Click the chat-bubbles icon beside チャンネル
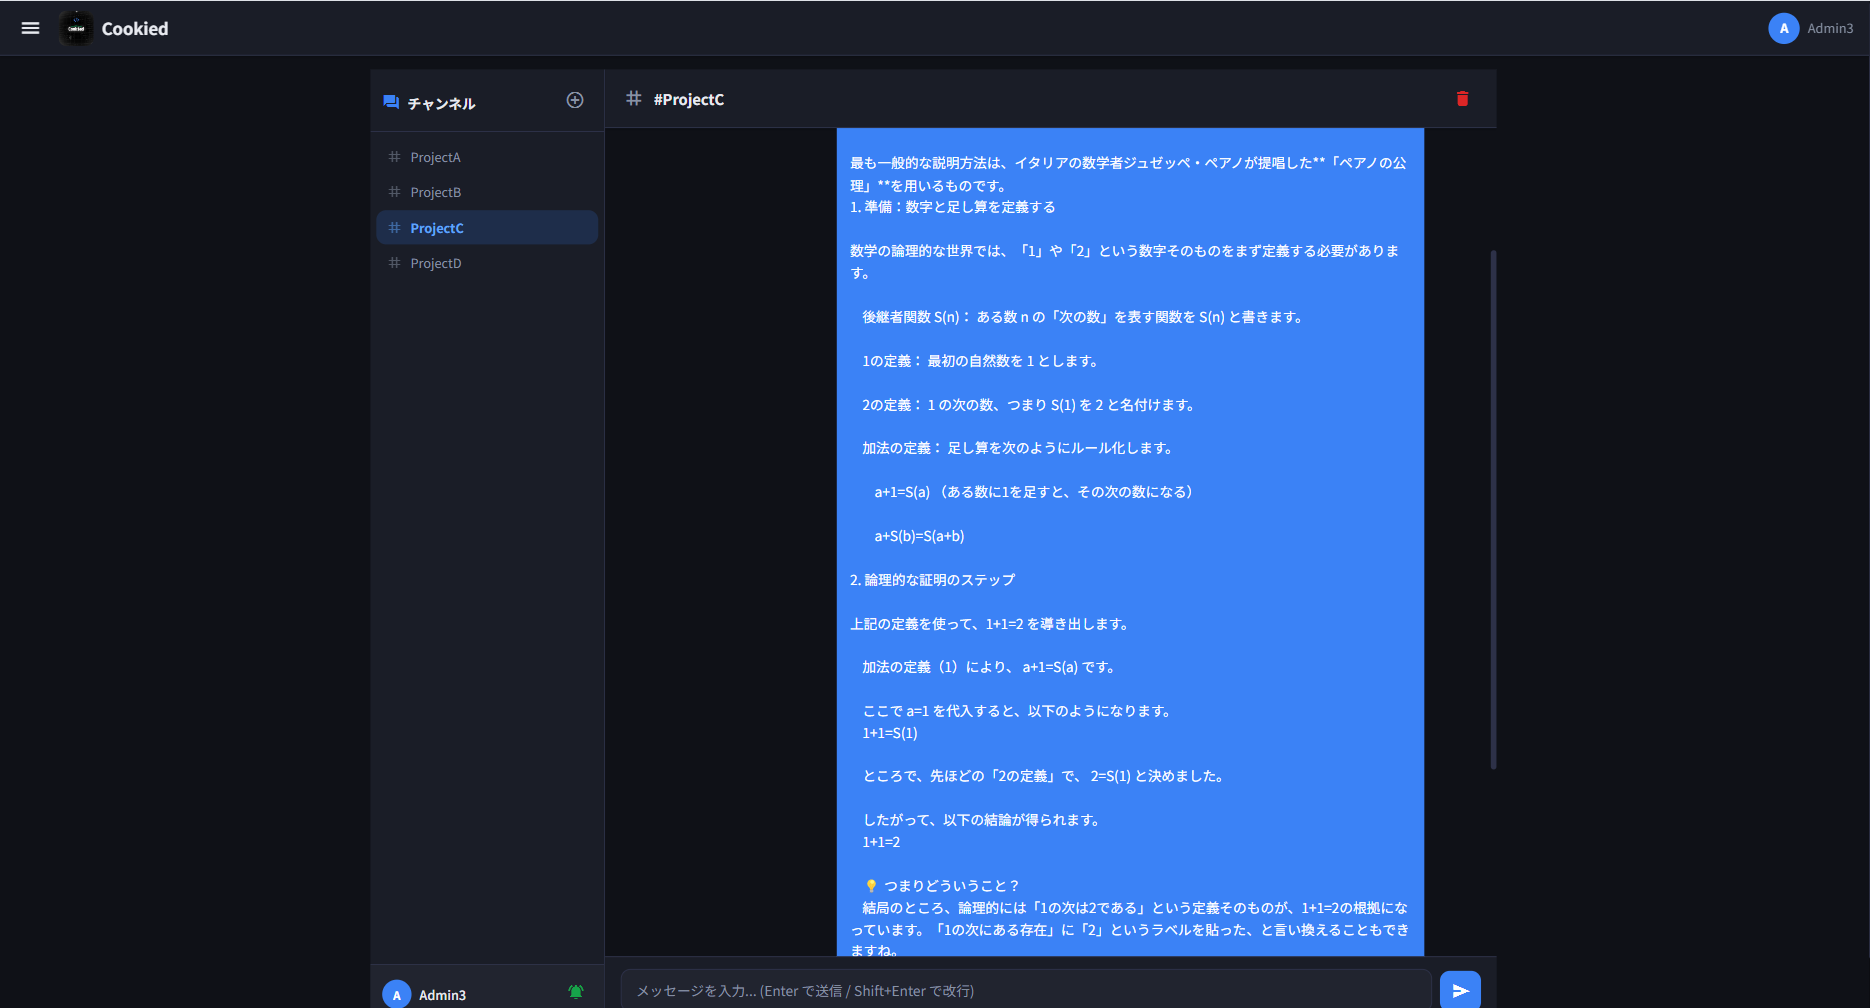The height and width of the screenshot is (1008, 1870). click(391, 101)
